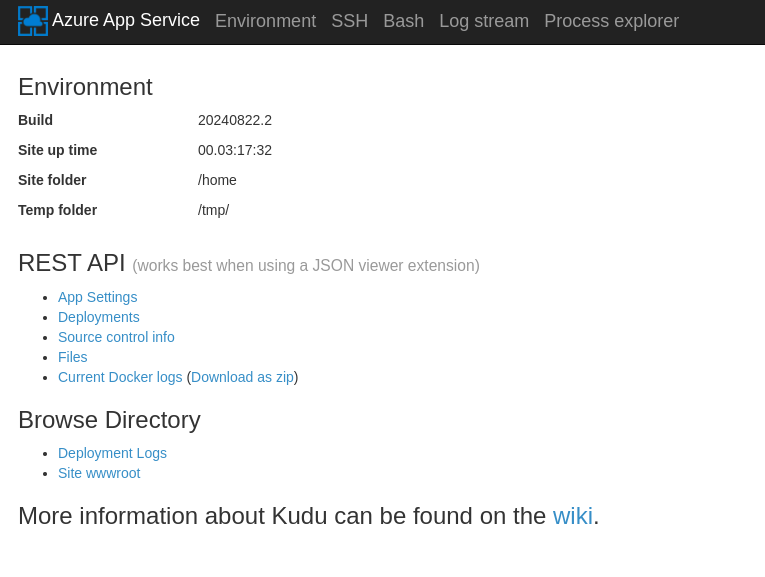View the Deployments REST API link
The height and width of the screenshot is (577, 765).
coord(99,317)
